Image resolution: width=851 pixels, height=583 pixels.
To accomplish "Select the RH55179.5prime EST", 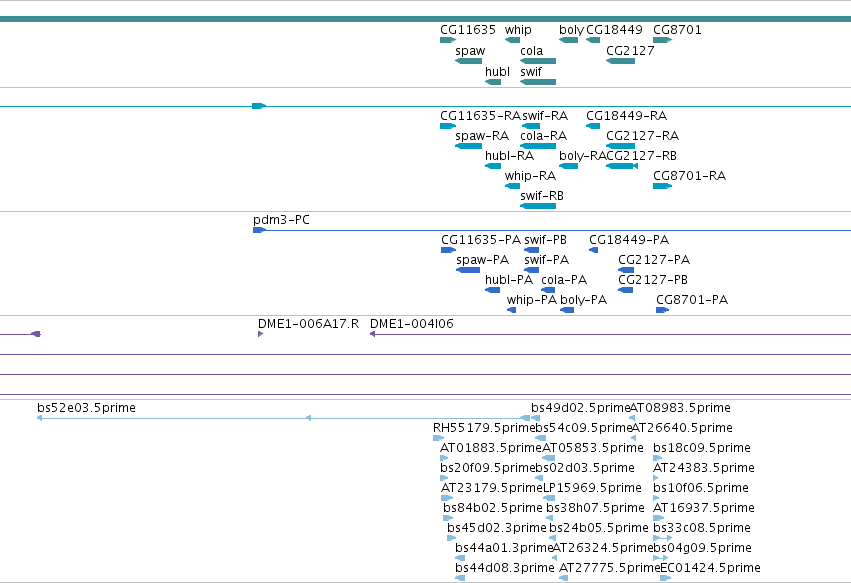I will pyautogui.click(x=438, y=438).
